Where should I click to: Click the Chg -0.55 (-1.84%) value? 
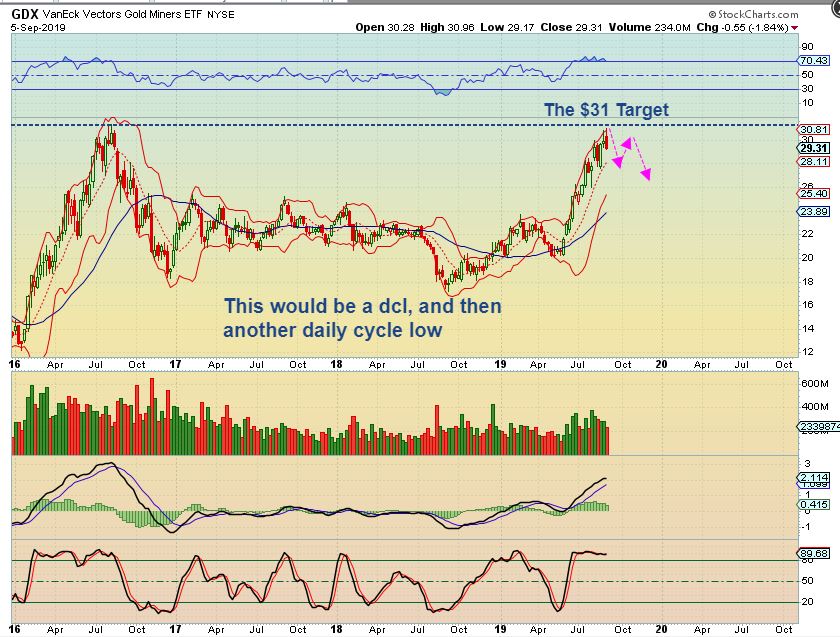[742, 27]
